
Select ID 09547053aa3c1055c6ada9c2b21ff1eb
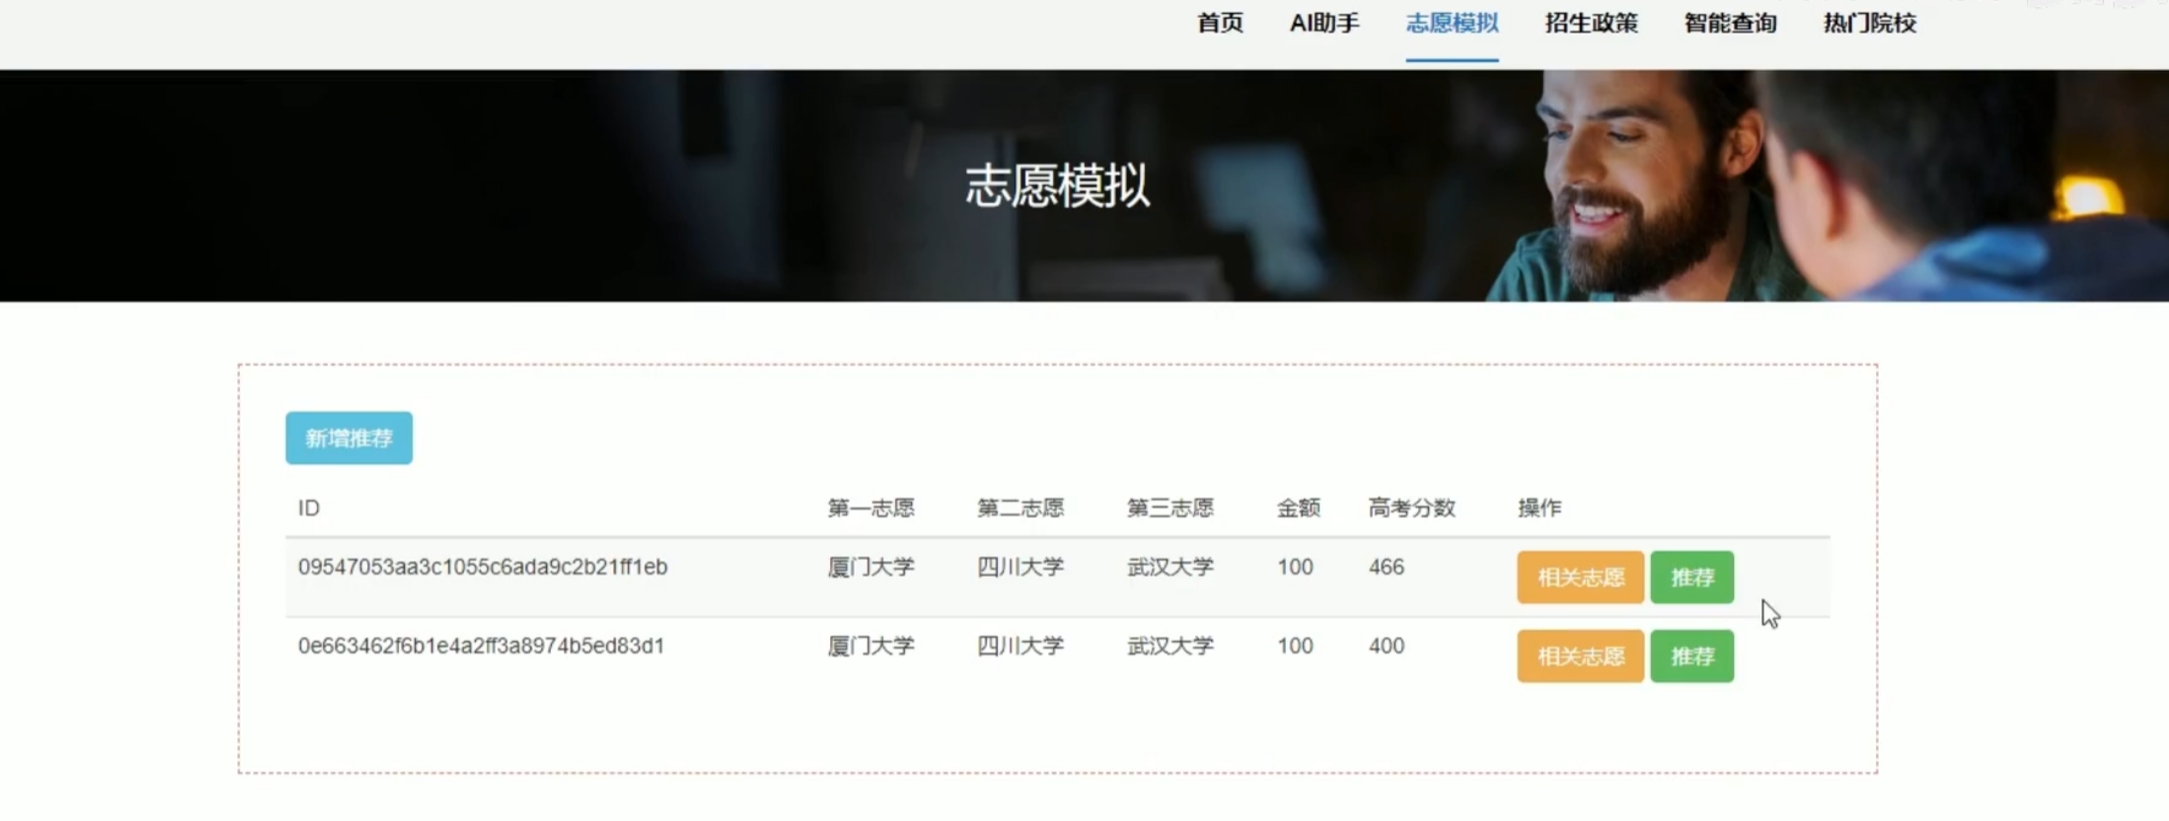click(x=482, y=567)
